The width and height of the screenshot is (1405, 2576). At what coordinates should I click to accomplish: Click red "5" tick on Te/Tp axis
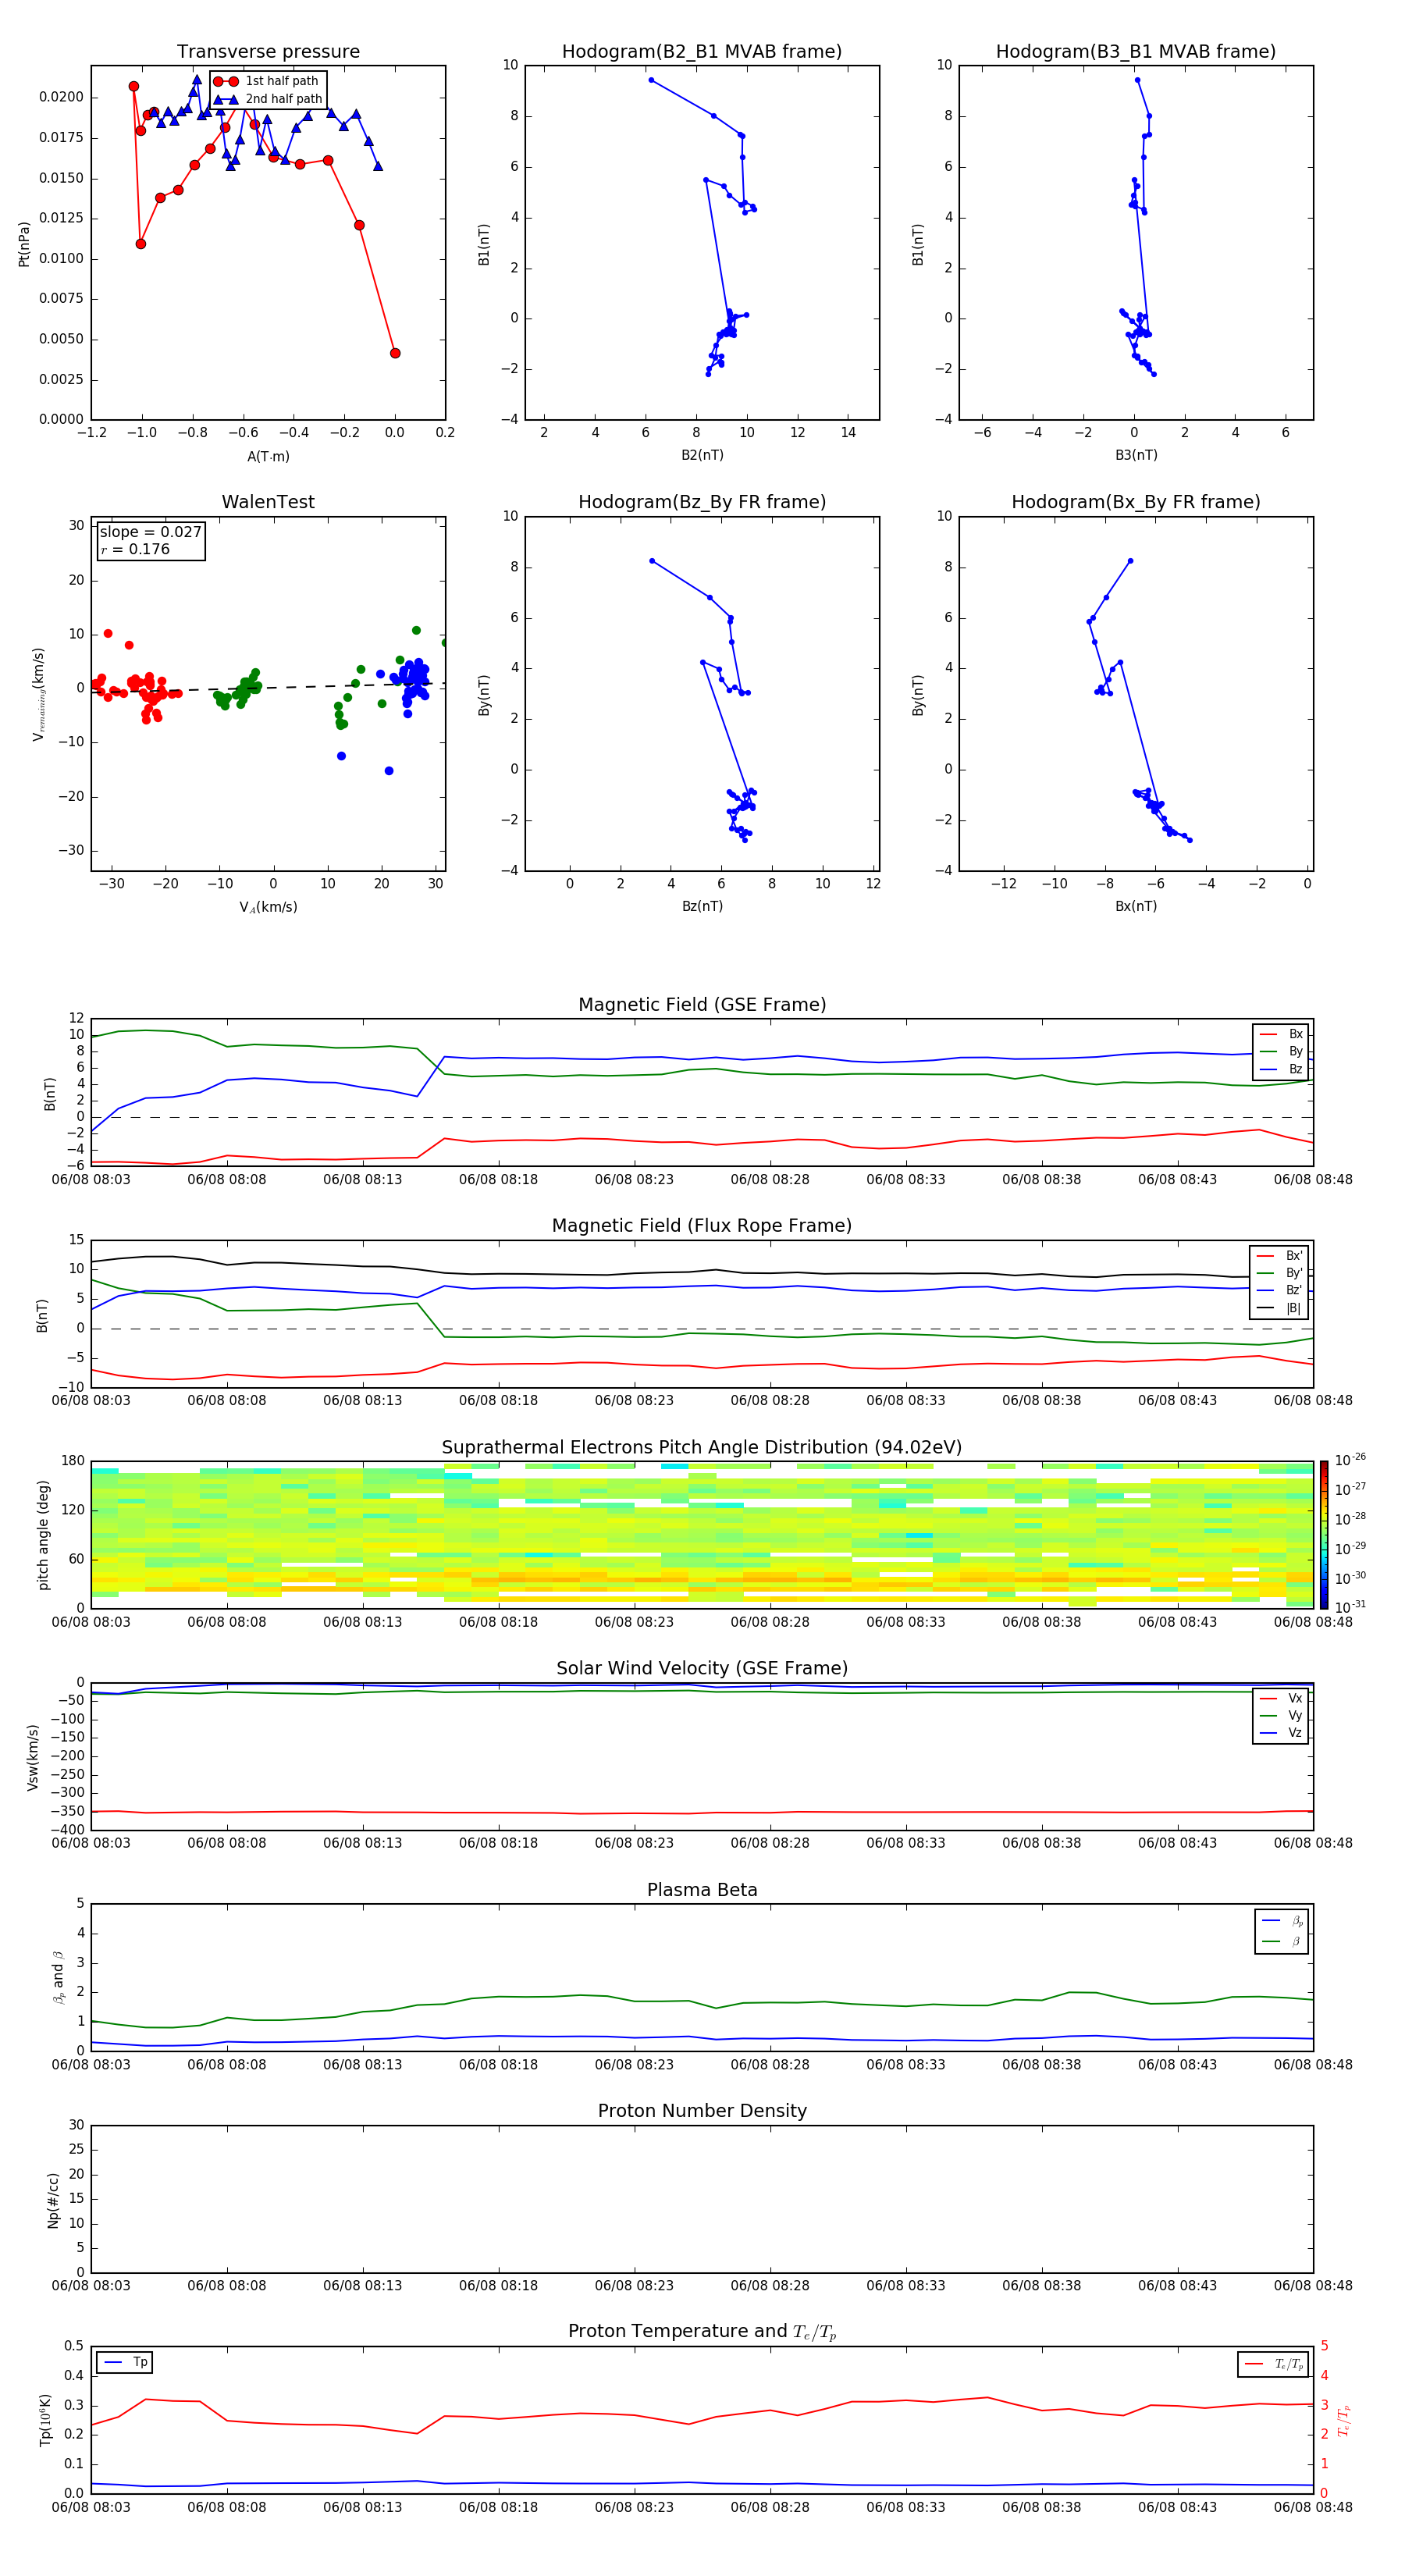(1325, 2346)
